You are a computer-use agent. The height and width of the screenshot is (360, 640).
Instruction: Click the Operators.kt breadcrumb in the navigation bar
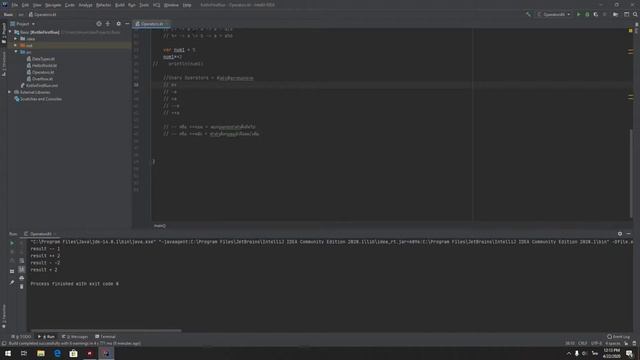[42, 14]
